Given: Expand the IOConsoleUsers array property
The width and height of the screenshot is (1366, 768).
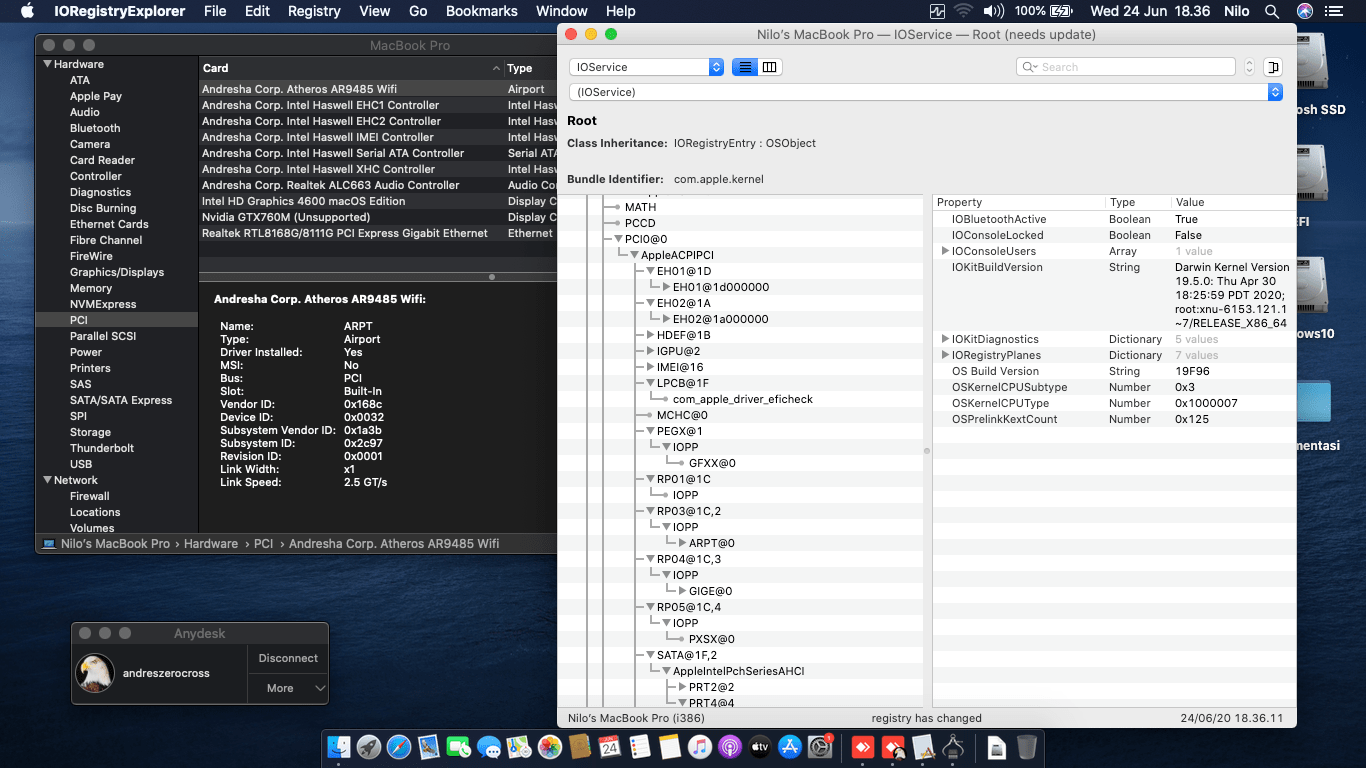Looking at the screenshot, I should click(945, 251).
